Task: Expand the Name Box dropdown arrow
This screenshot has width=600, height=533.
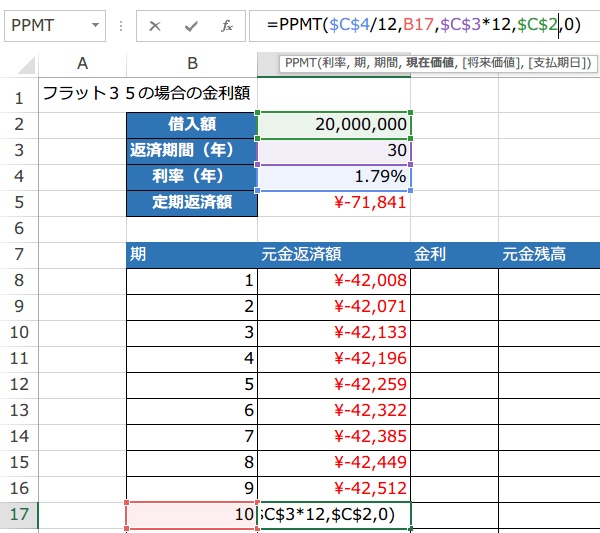Action: click(x=95, y=25)
